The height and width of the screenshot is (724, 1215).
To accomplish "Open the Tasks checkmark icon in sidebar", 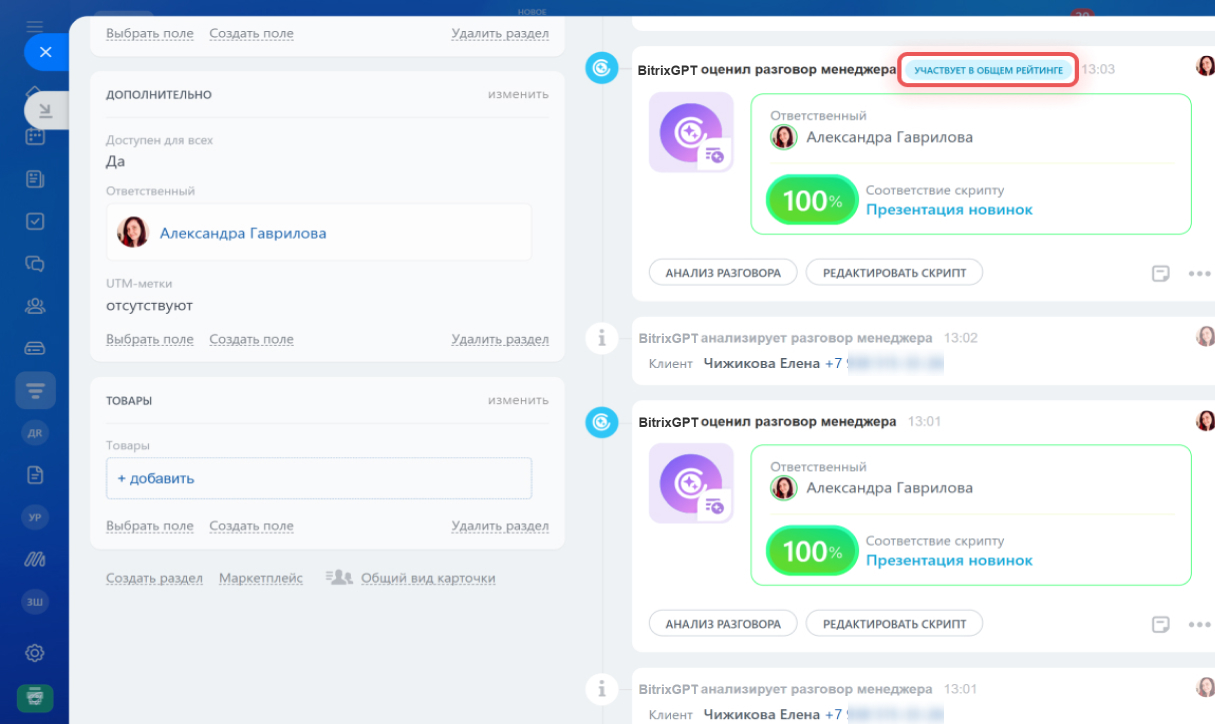I will [35, 221].
